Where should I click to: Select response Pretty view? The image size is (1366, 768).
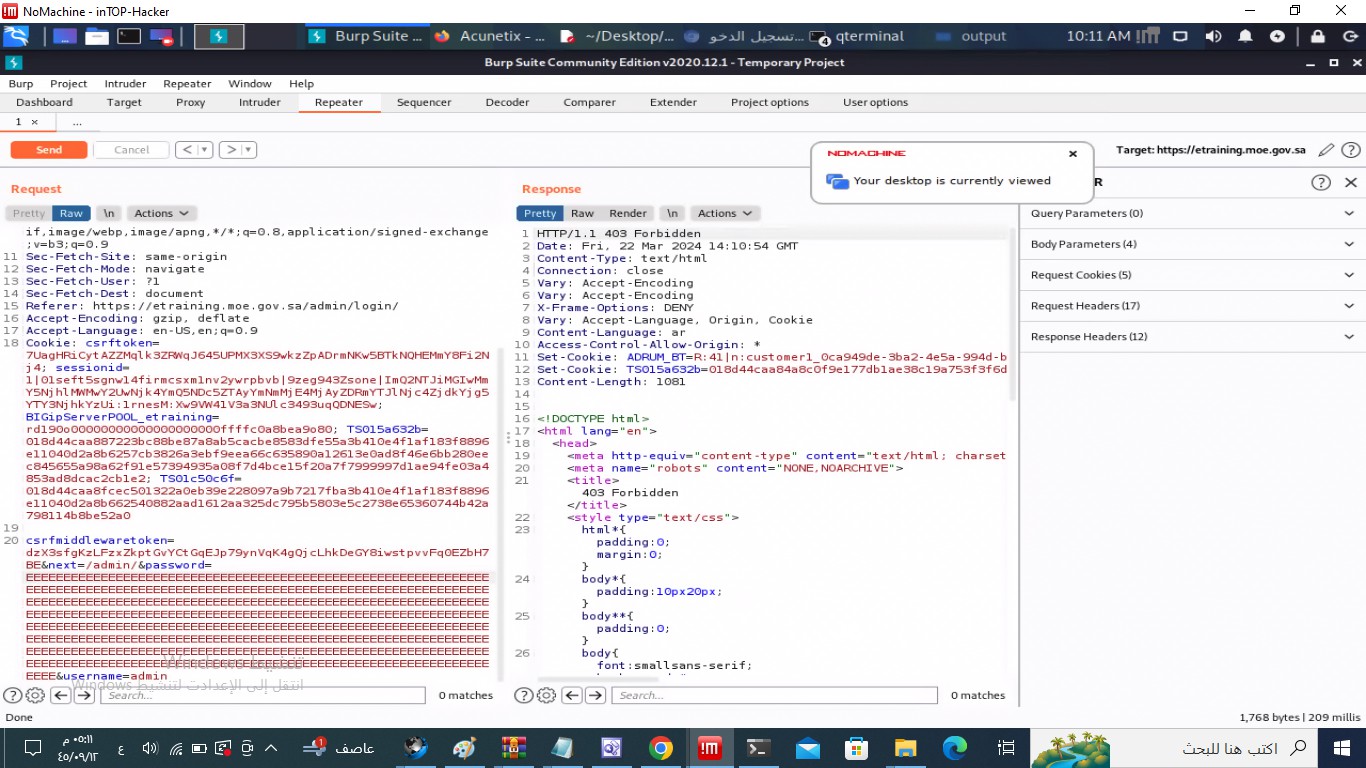click(x=540, y=213)
